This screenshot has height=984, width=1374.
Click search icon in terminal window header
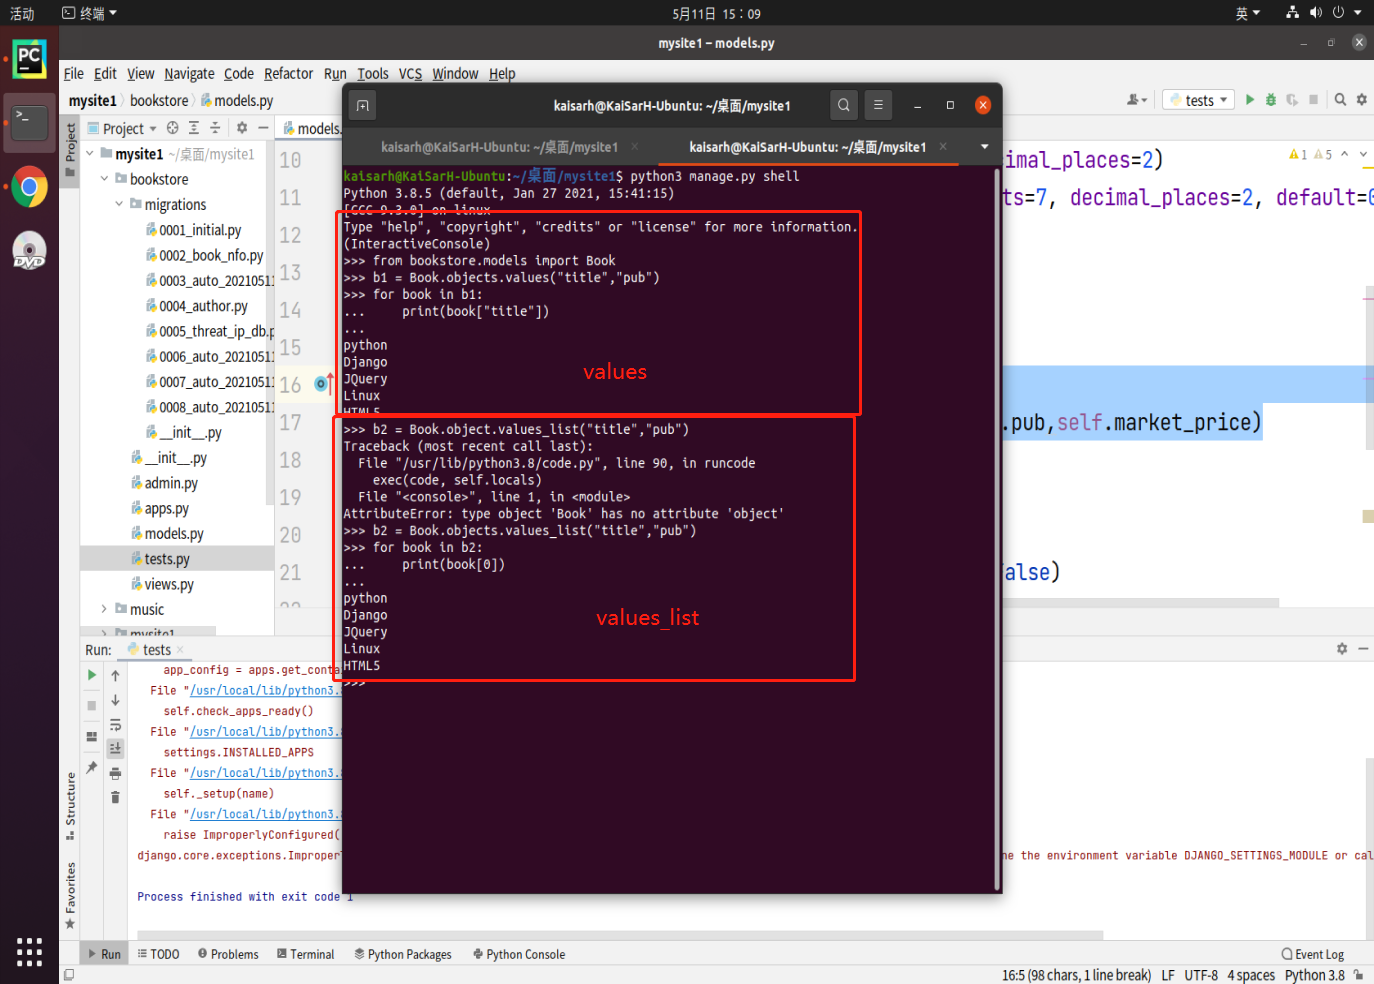[x=844, y=105]
